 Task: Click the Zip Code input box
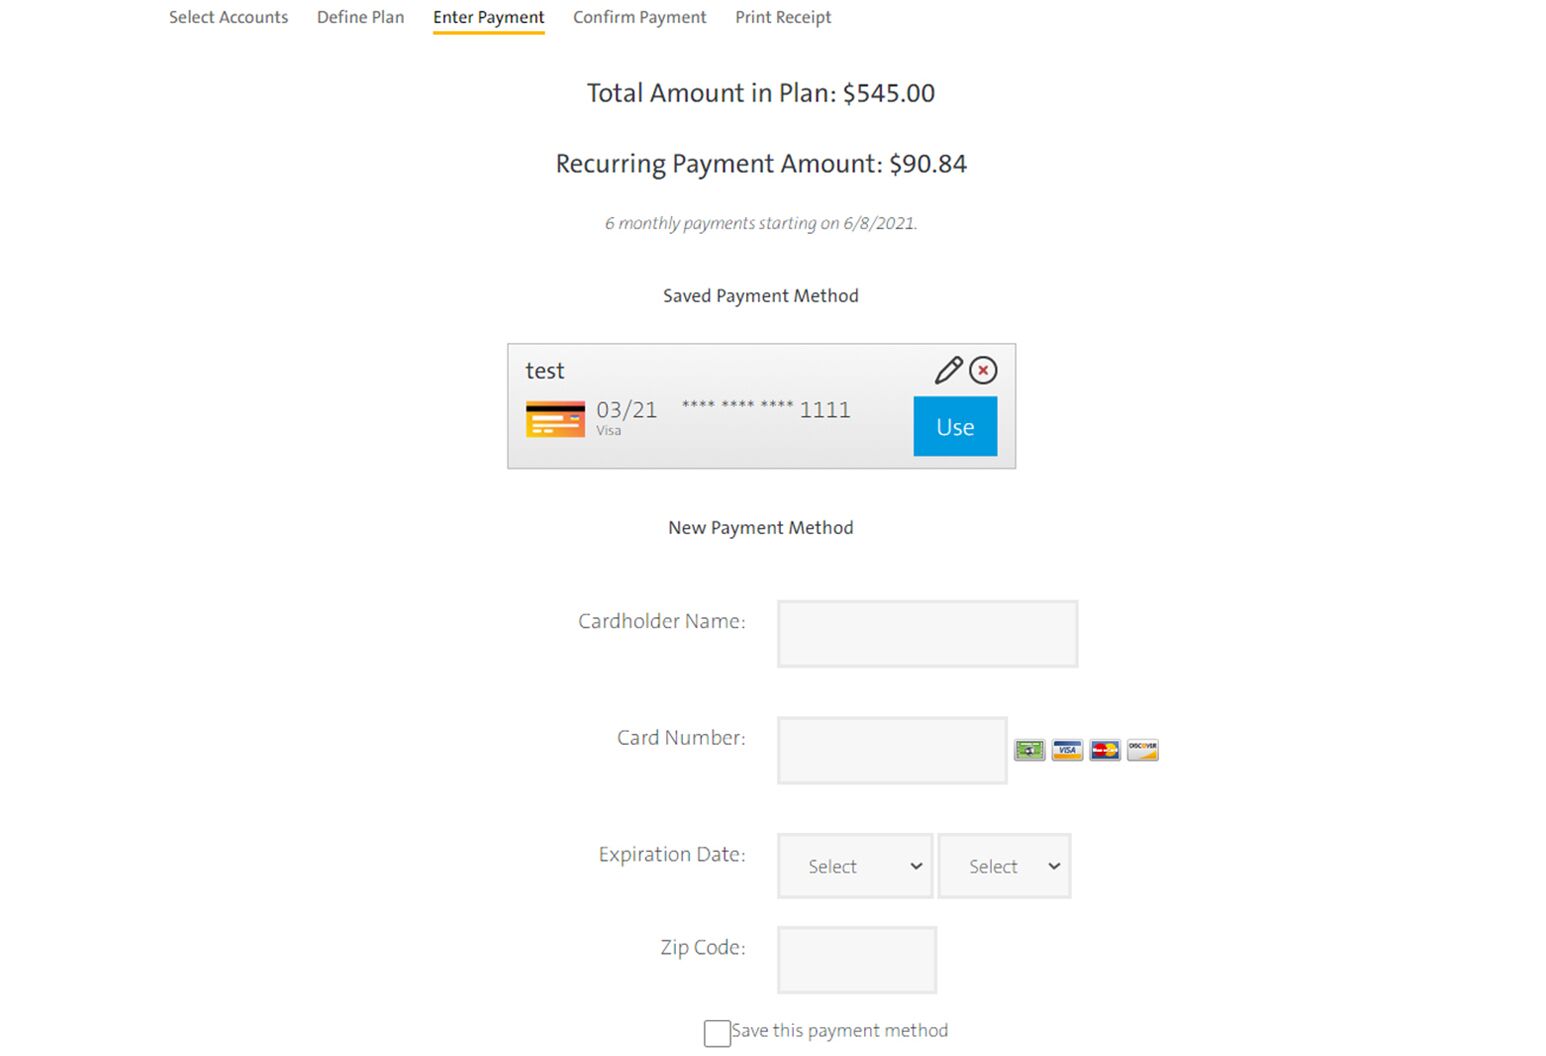[857, 960]
